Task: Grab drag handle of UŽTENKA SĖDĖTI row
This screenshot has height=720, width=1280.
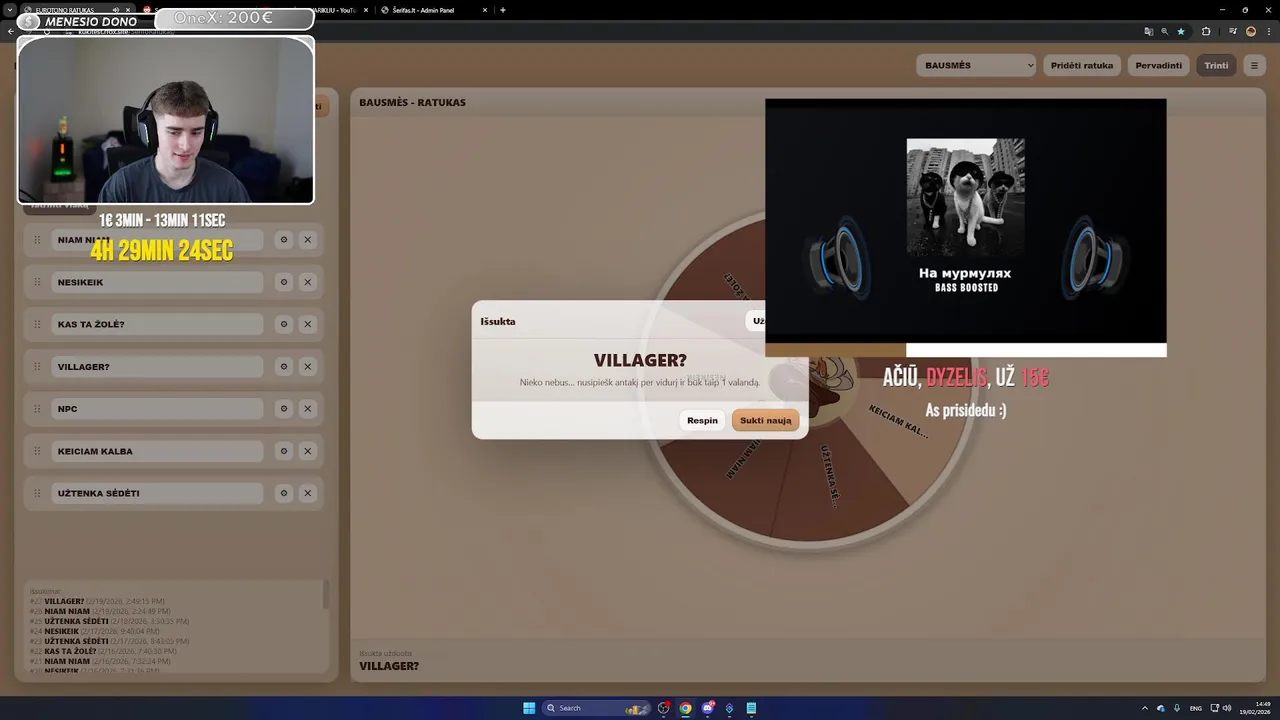Action: click(x=37, y=493)
